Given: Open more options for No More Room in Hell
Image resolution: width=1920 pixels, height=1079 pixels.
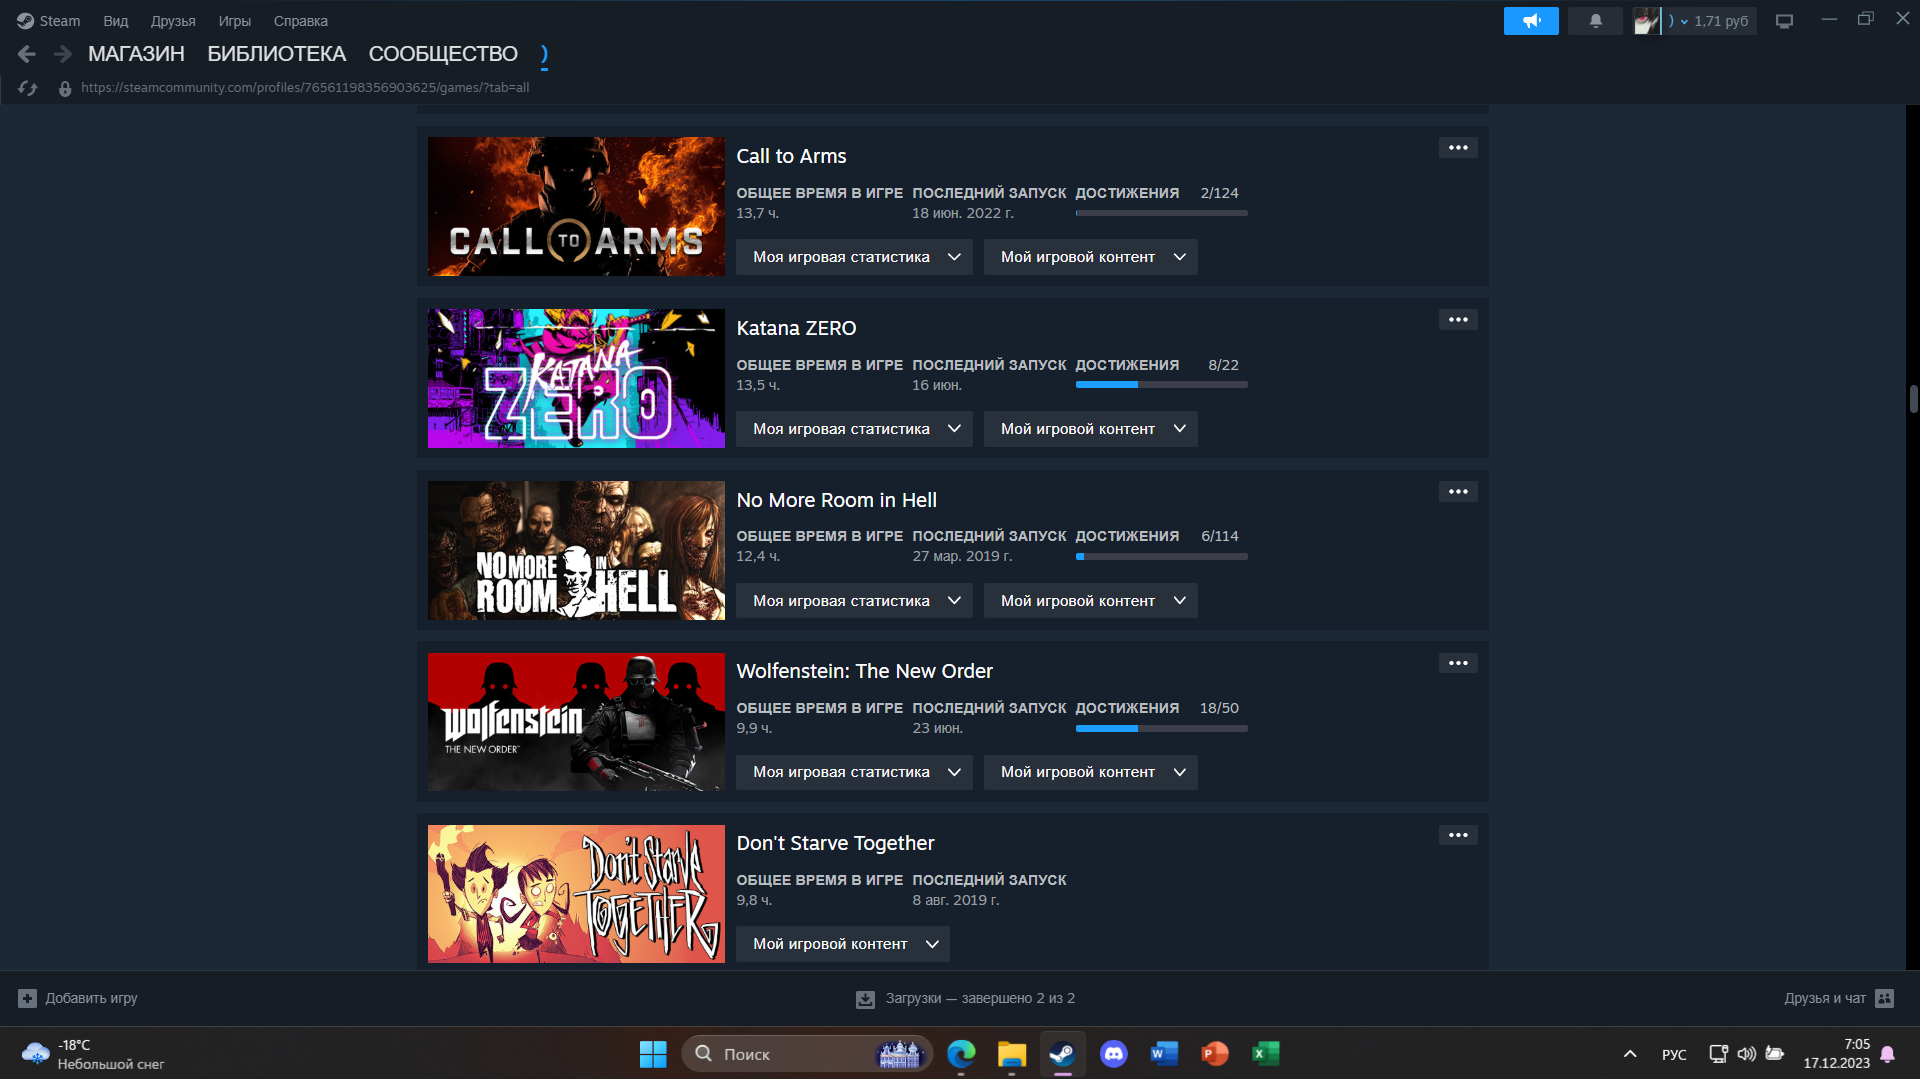Looking at the screenshot, I should pyautogui.click(x=1458, y=492).
